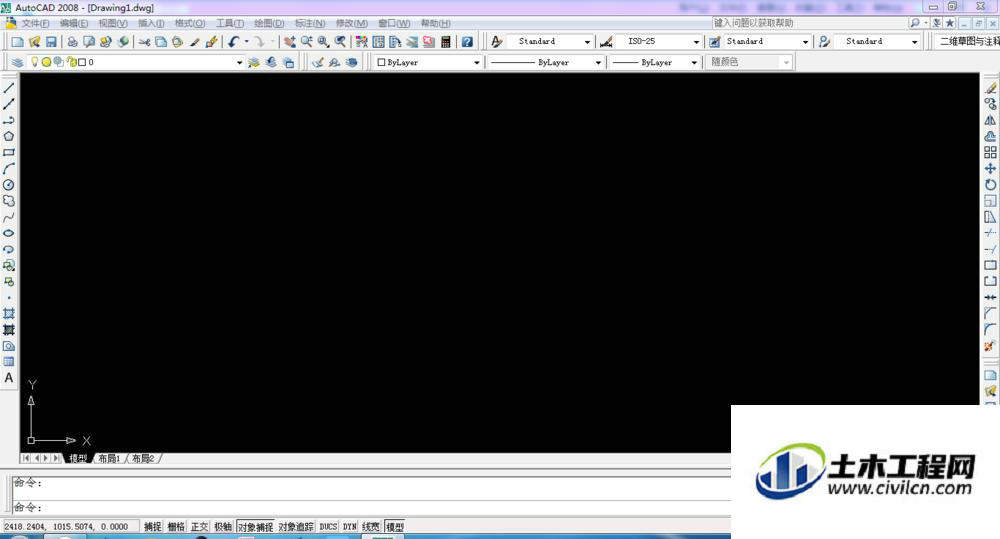Open the undo history dropdown arrow
The image size is (1000, 539).
click(x=246, y=41)
